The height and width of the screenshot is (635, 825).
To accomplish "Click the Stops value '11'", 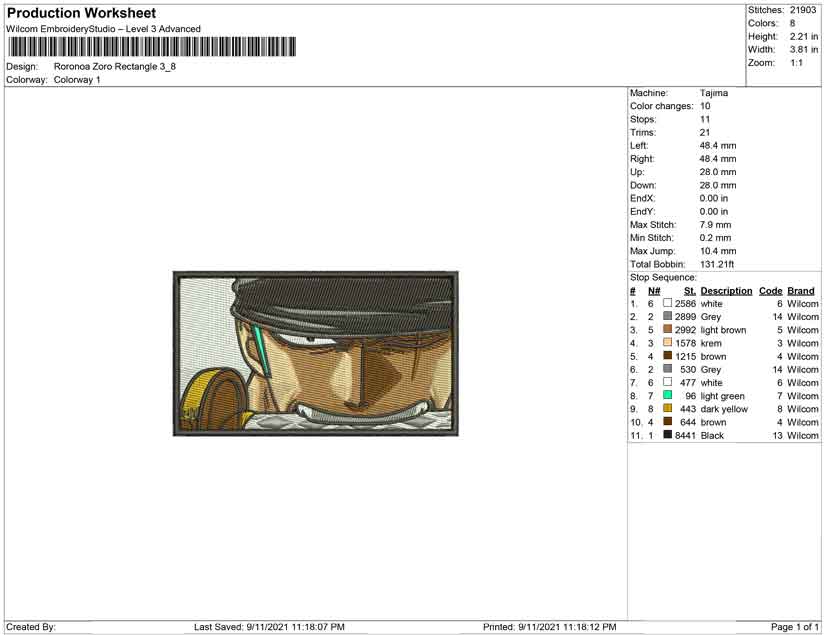I will pyautogui.click(x=705, y=119).
